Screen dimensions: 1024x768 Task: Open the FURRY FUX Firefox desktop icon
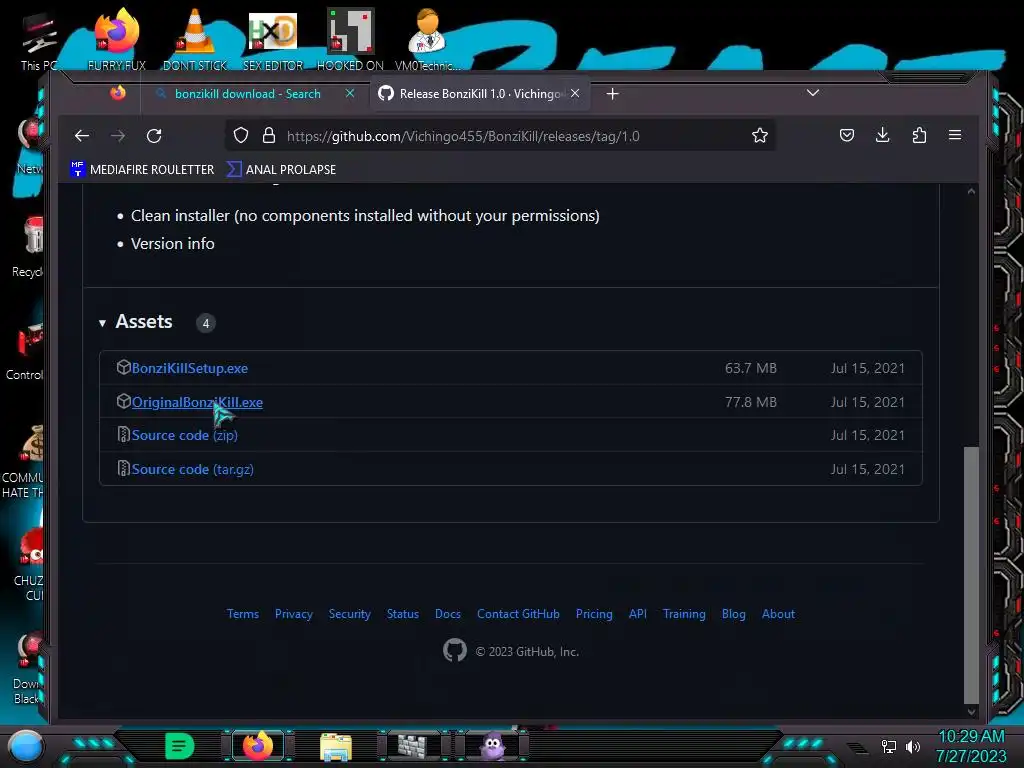click(117, 39)
